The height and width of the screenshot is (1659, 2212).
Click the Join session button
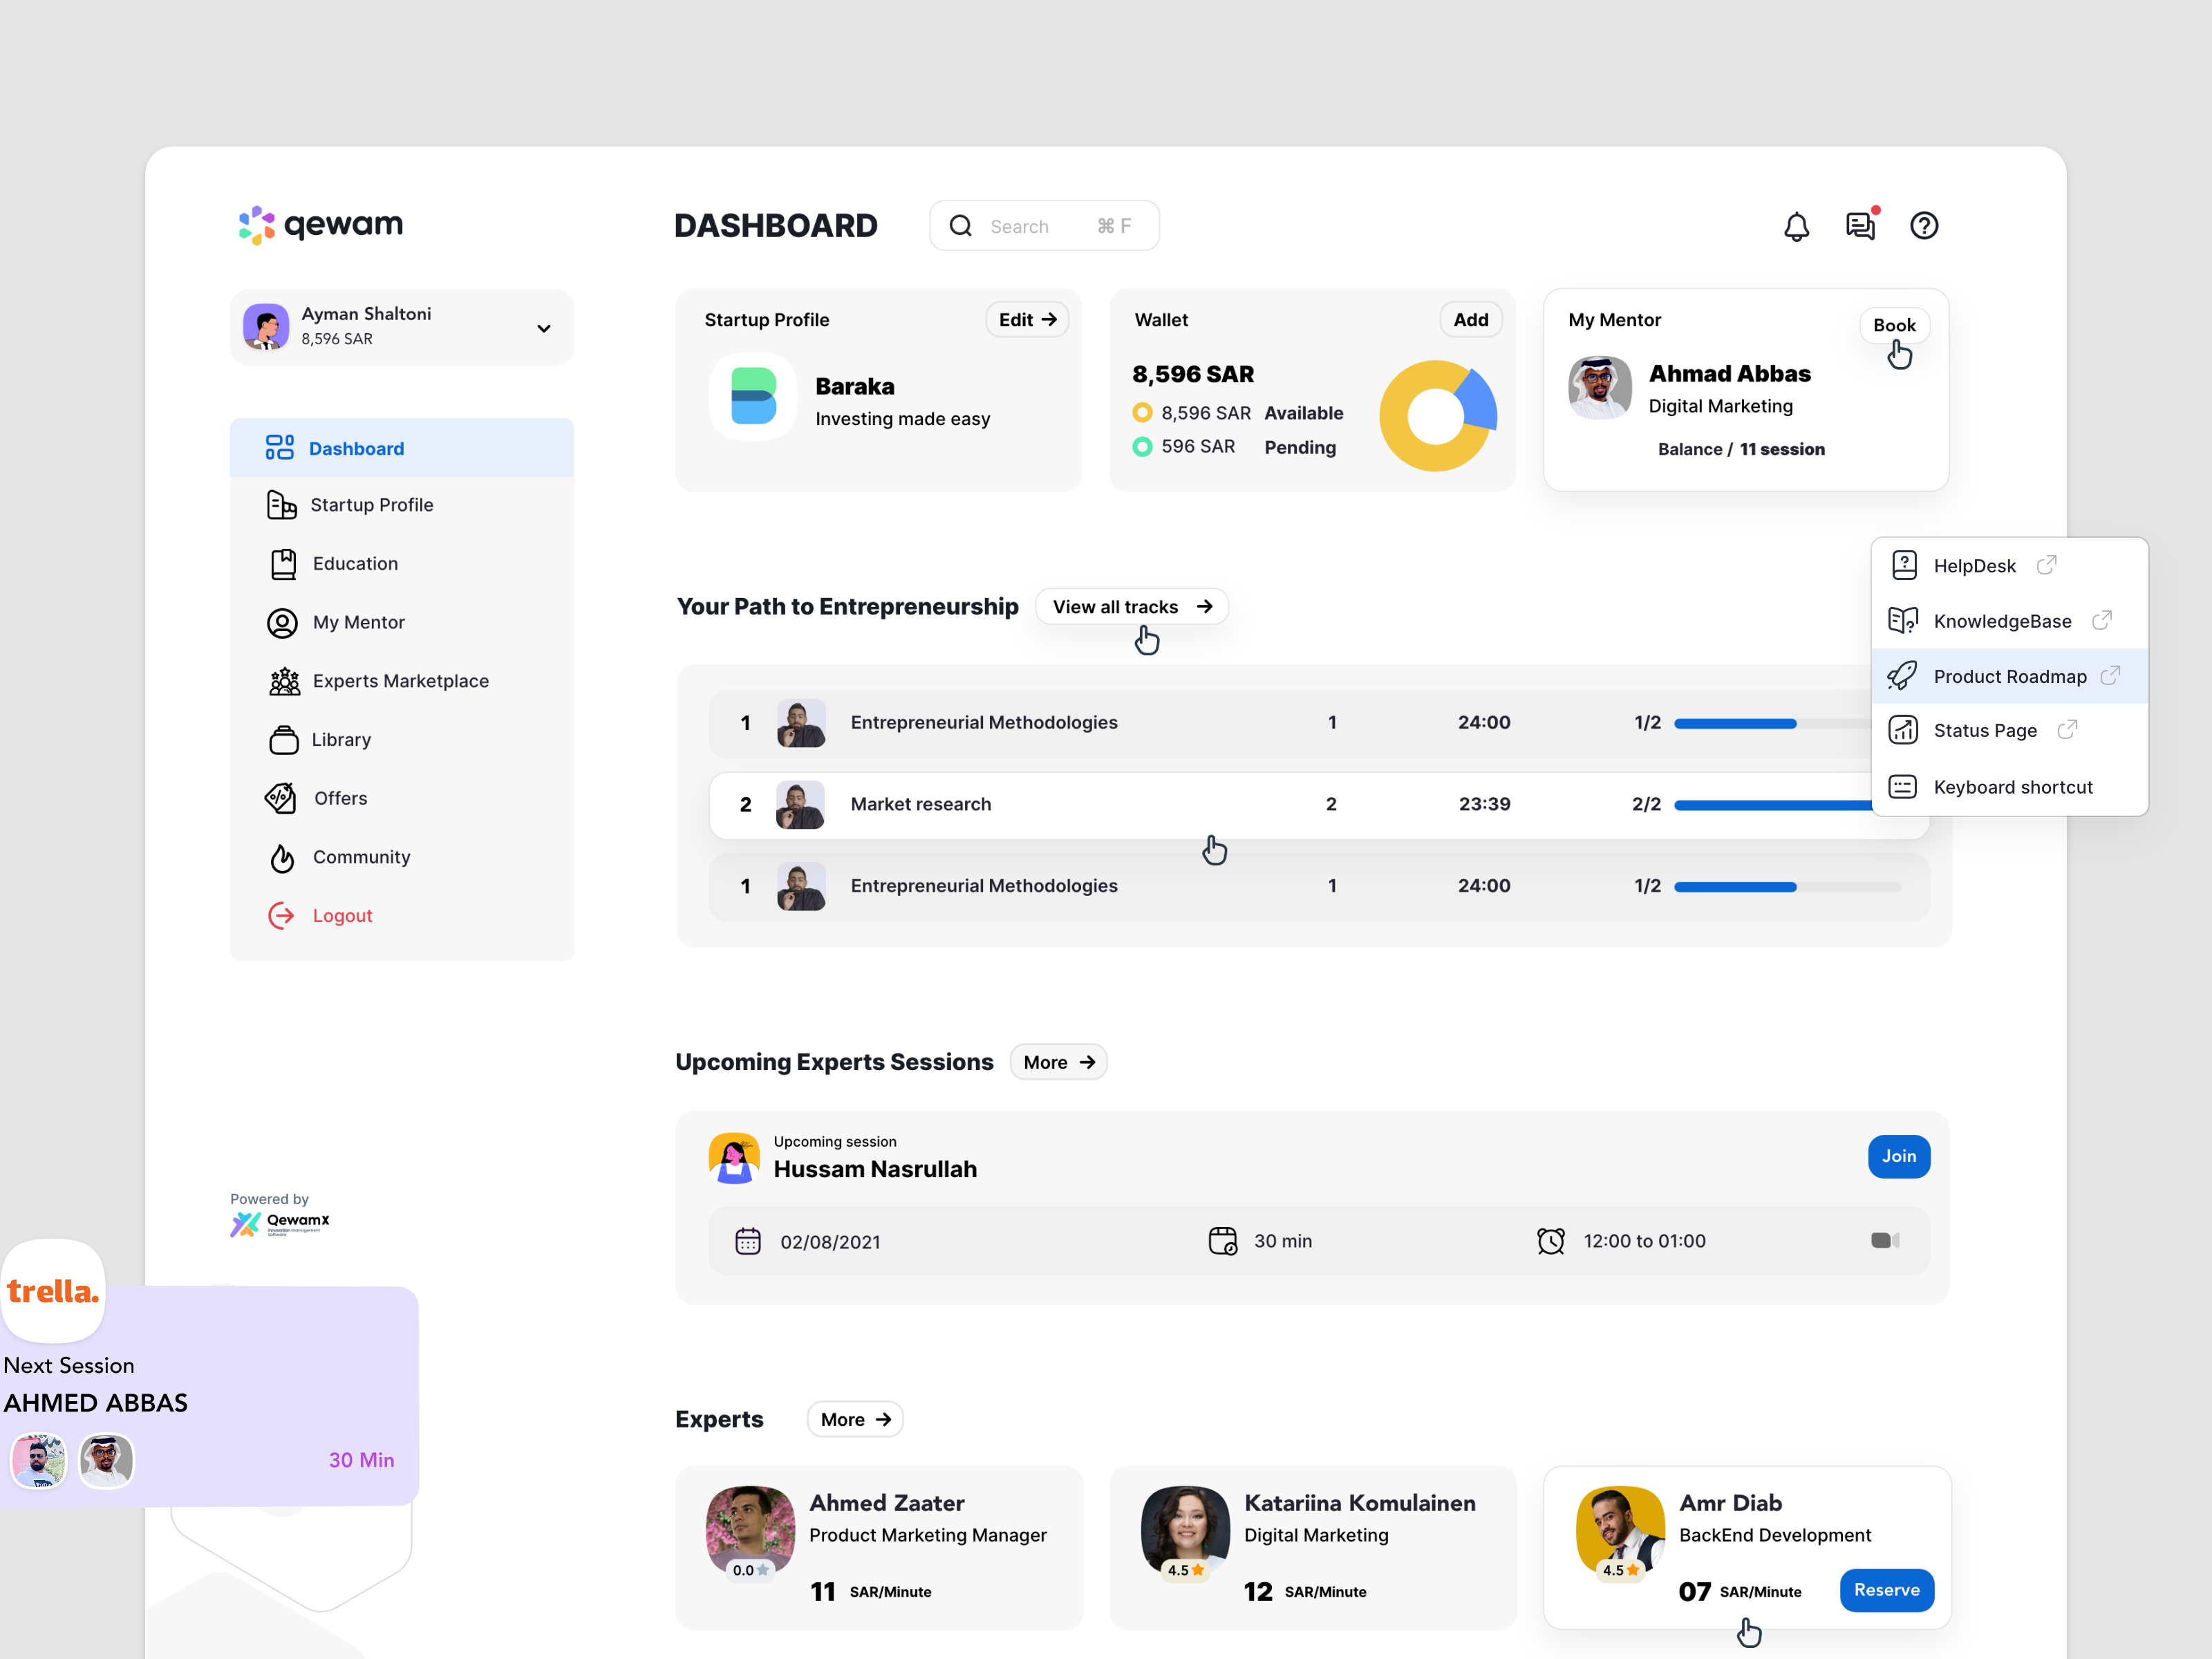click(x=1898, y=1156)
